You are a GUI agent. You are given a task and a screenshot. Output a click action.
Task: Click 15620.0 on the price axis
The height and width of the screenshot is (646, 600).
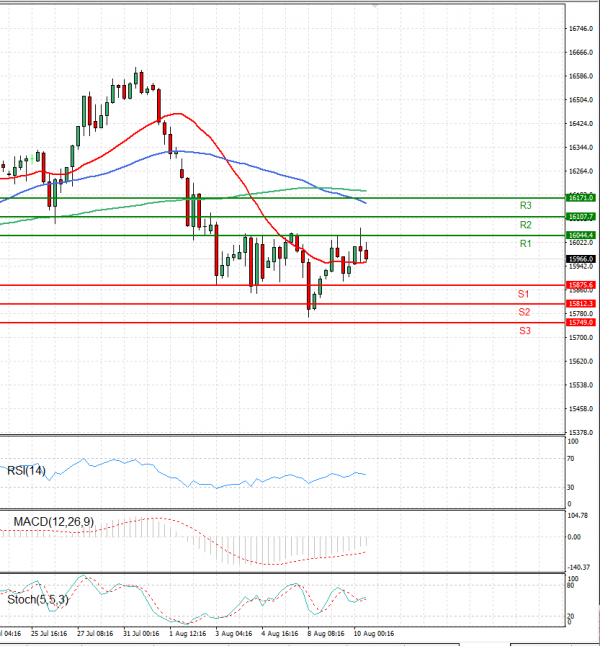coord(581,361)
